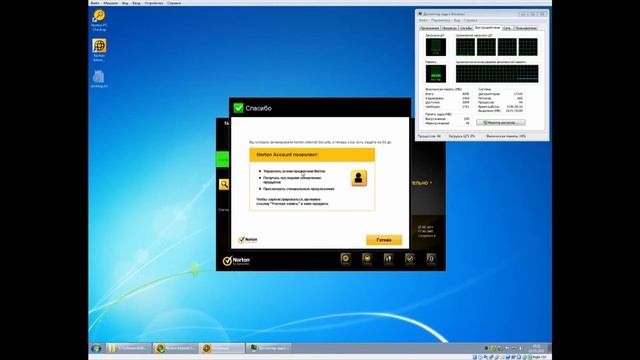Click the 'Спасибо' dialog title text
The width and height of the screenshot is (640, 360).
click(x=258, y=108)
